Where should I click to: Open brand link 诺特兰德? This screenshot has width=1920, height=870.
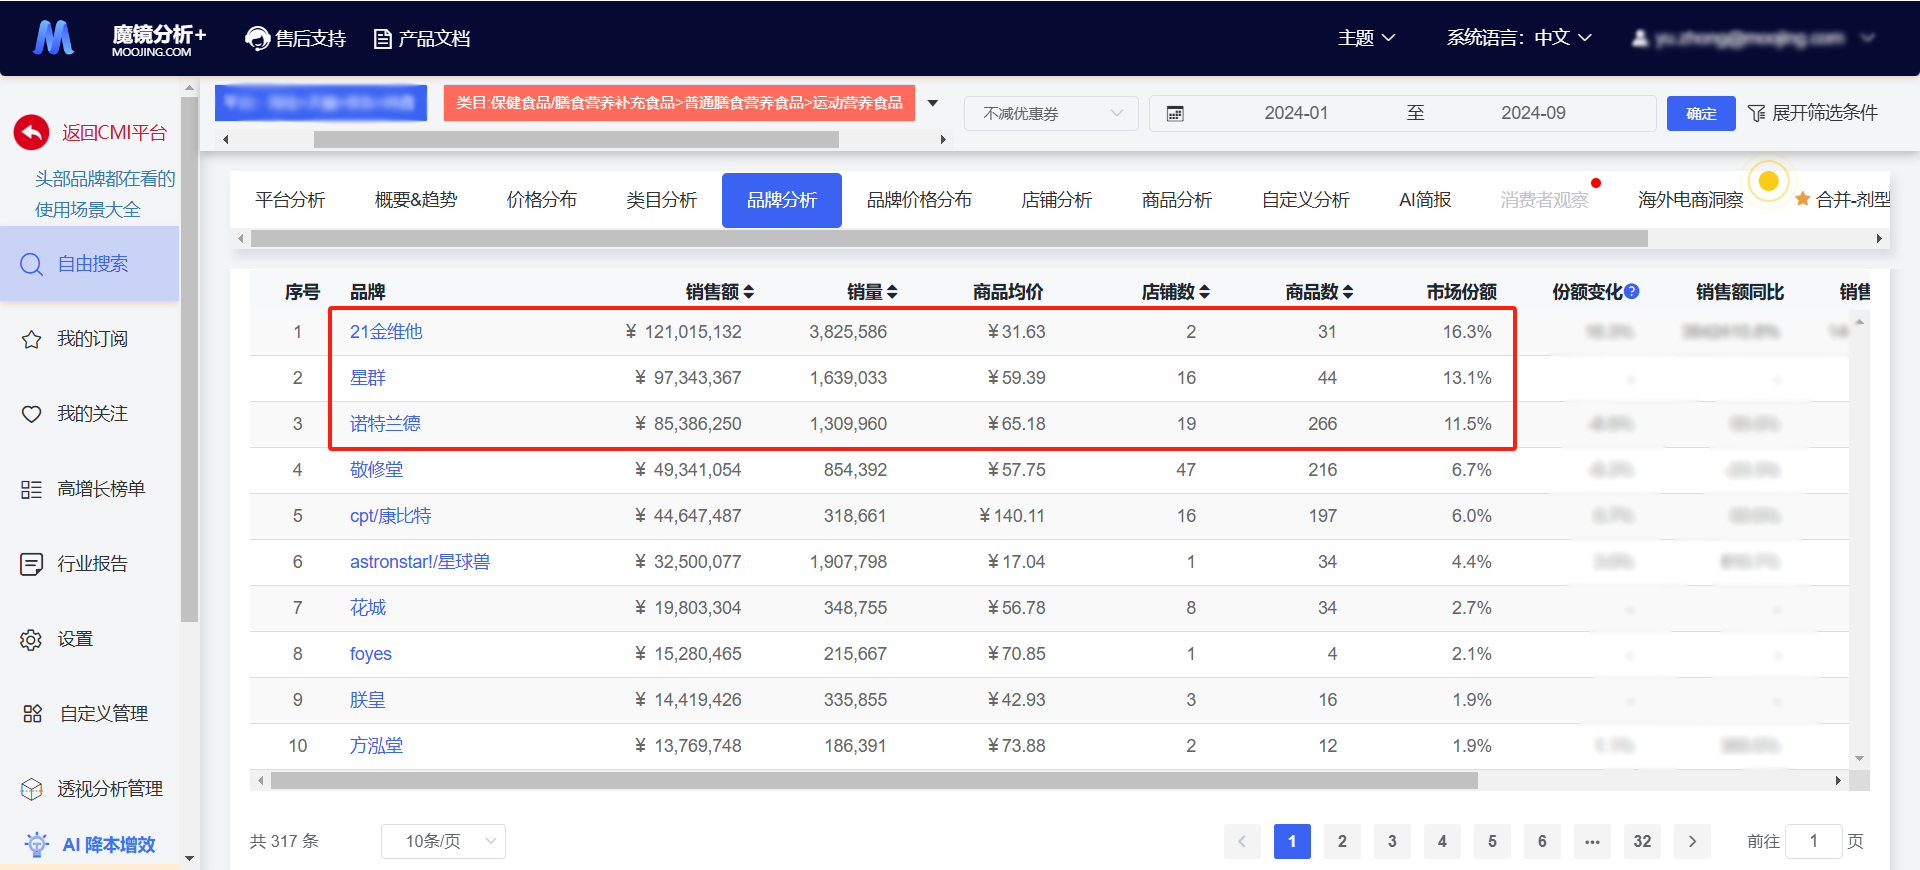(386, 424)
